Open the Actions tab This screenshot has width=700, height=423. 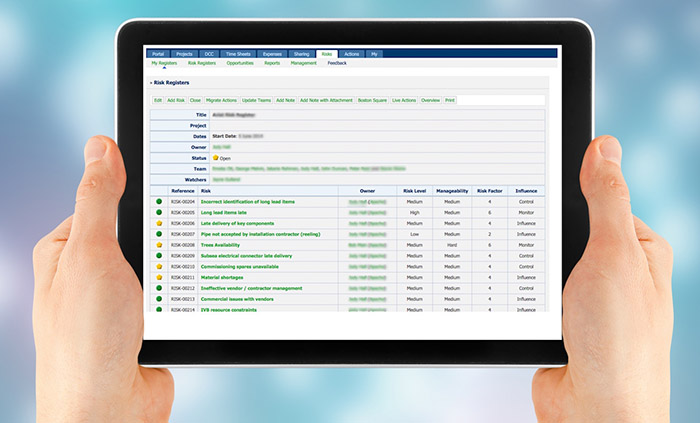tap(352, 54)
